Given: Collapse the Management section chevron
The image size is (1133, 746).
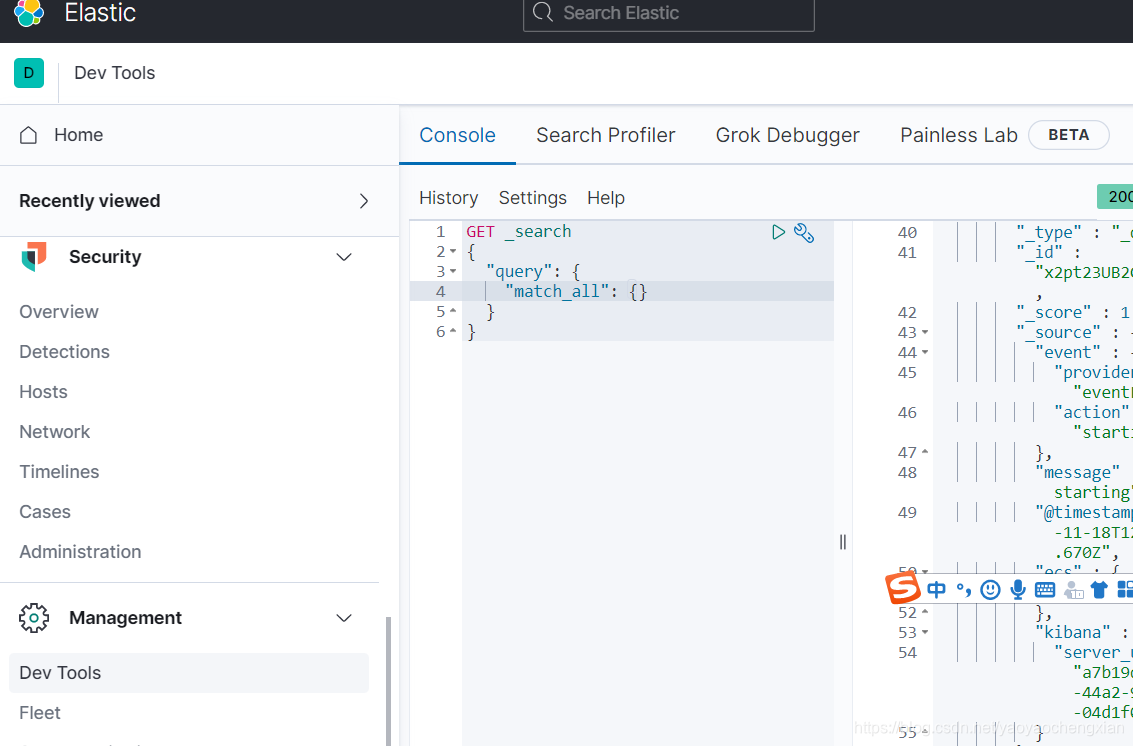Looking at the screenshot, I should 344,618.
